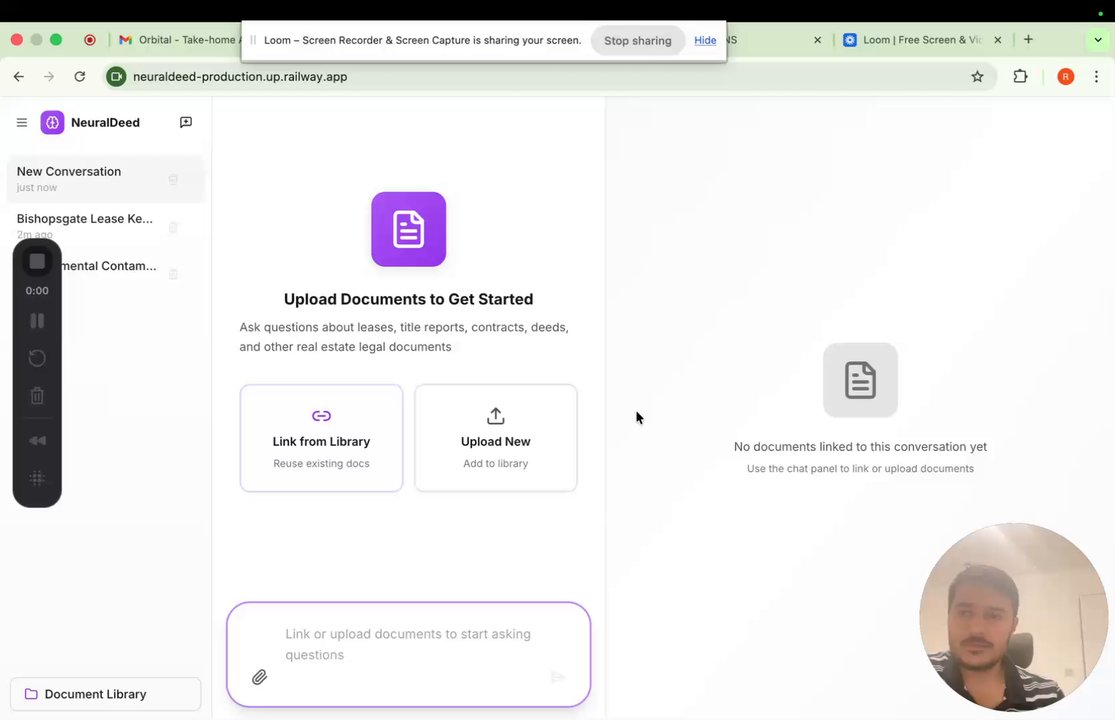Click the address bar URL neuraldeed-production.up.railway.app
The width and height of the screenshot is (1115, 720).
coord(240,77)
